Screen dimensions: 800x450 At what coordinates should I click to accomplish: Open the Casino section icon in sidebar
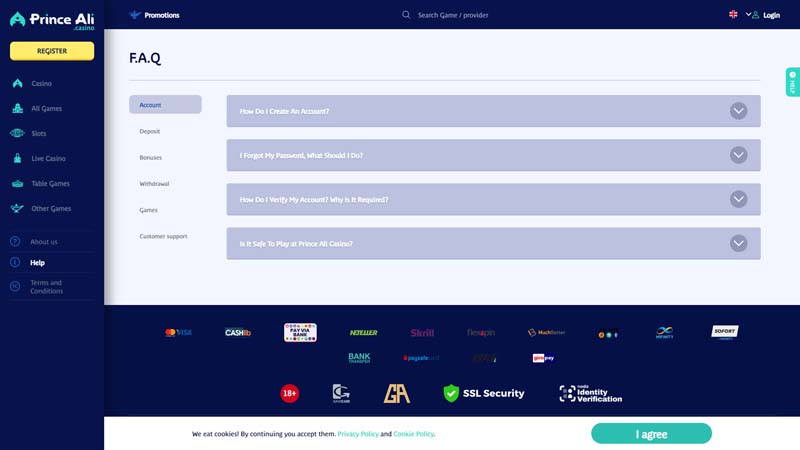click(x=17, y=83)
